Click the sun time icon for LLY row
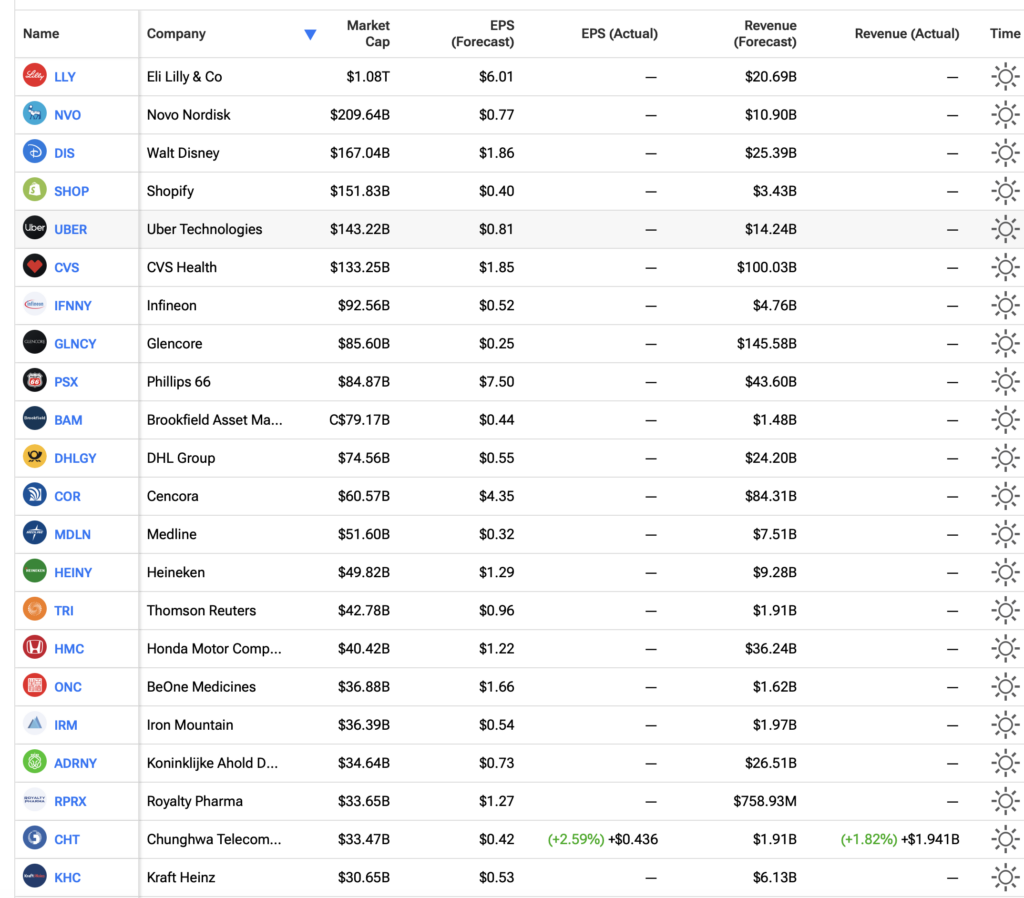Viewport: 1024px width, 898px height. tap(1005, 76)
